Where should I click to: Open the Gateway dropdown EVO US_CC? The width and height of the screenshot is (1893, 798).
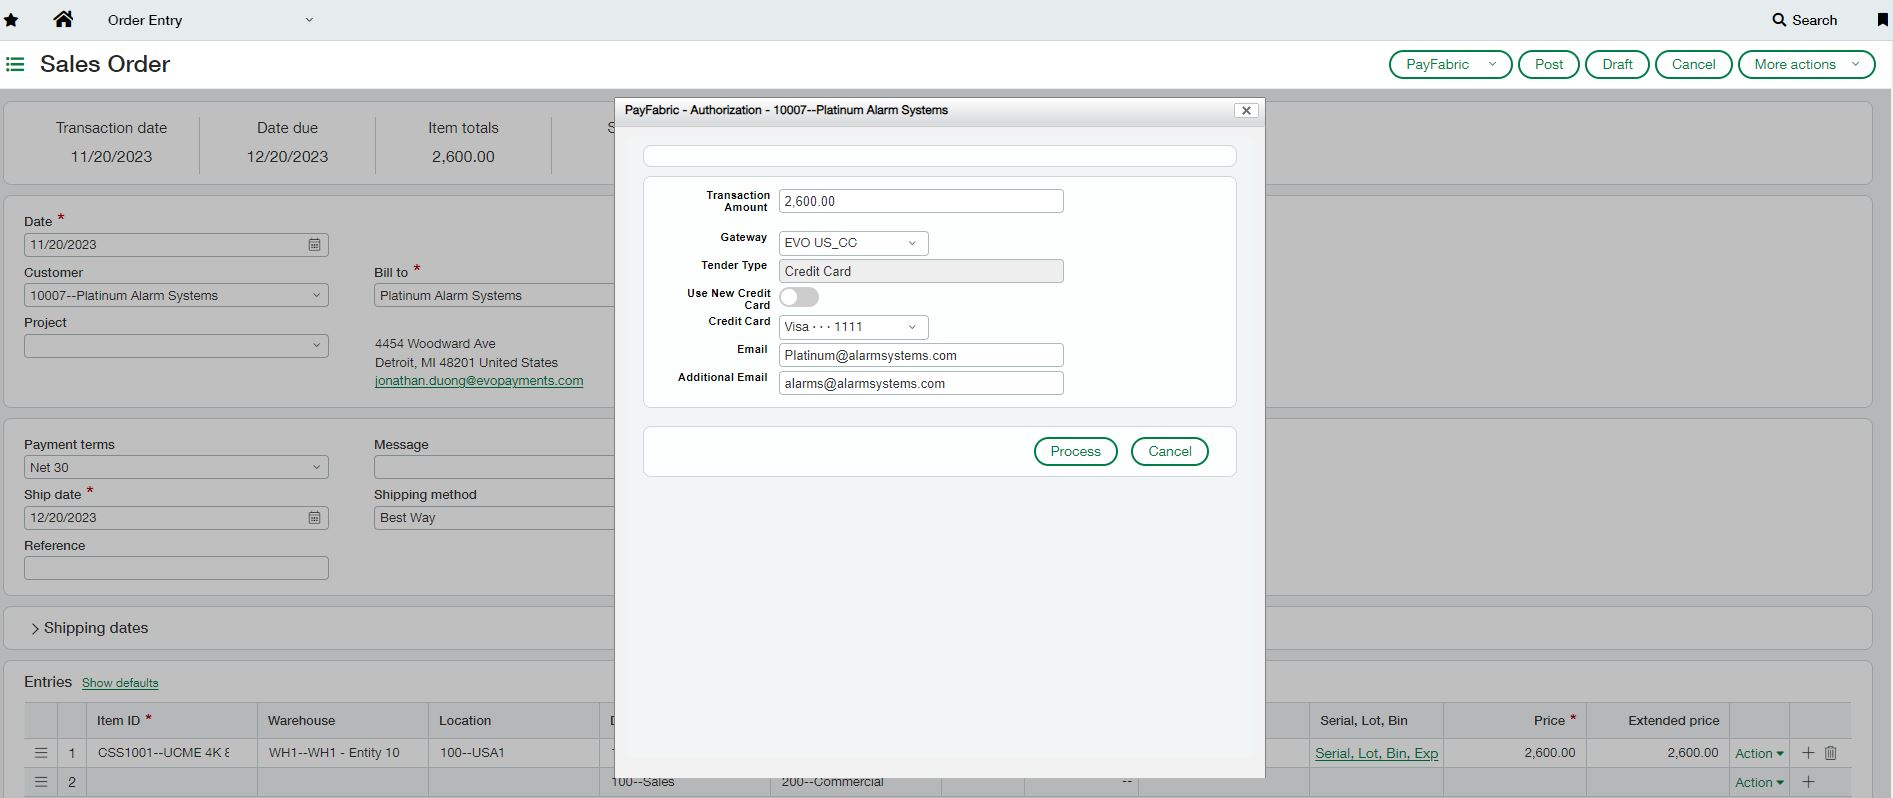[x=853, y=243]
